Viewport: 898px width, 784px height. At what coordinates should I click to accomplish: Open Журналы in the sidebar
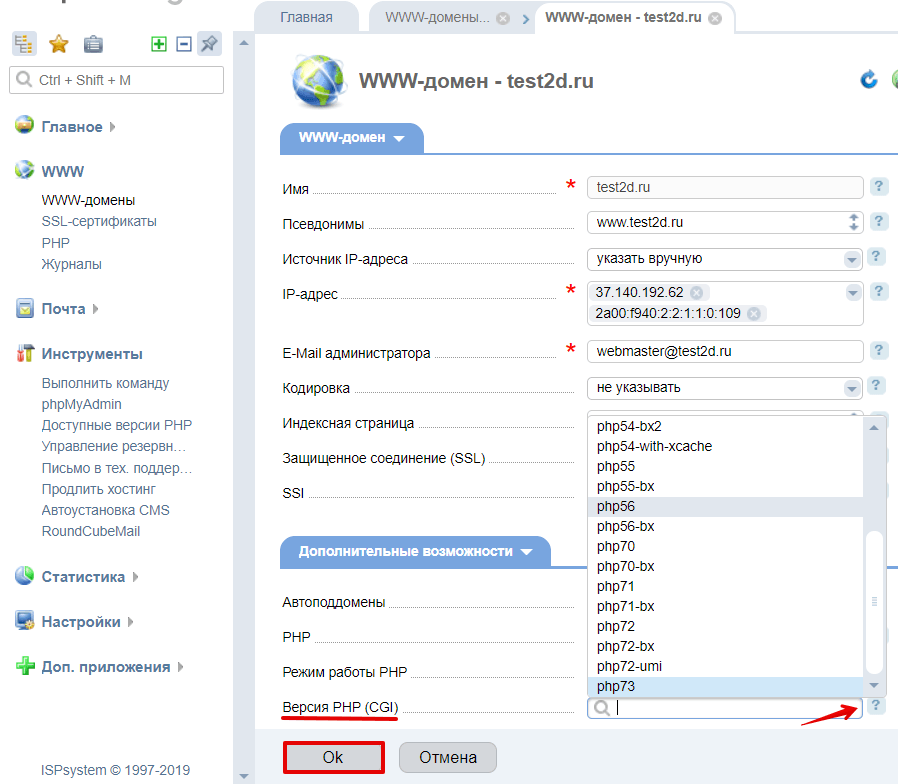tap(72, 264)
